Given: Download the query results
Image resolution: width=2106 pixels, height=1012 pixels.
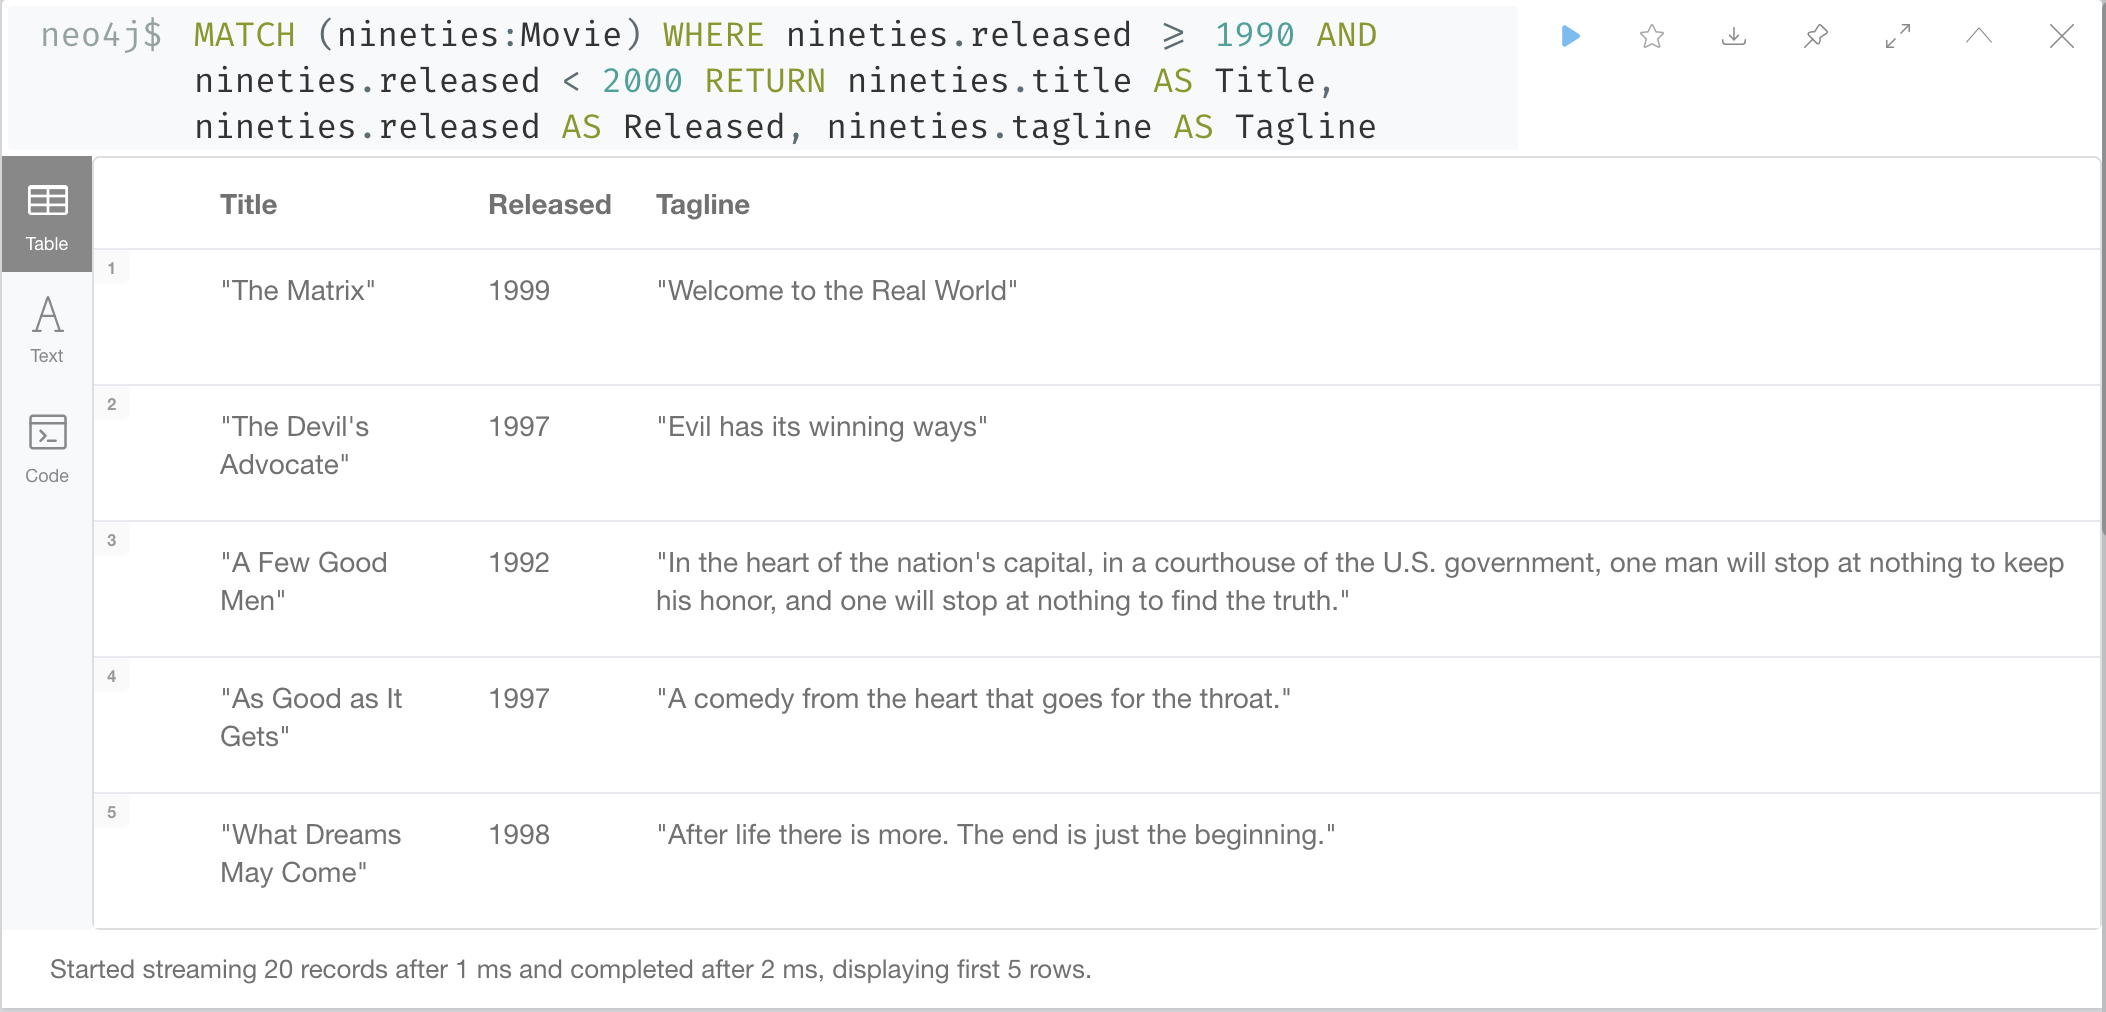Looking at the screenshot, I should click(1734, 37).
